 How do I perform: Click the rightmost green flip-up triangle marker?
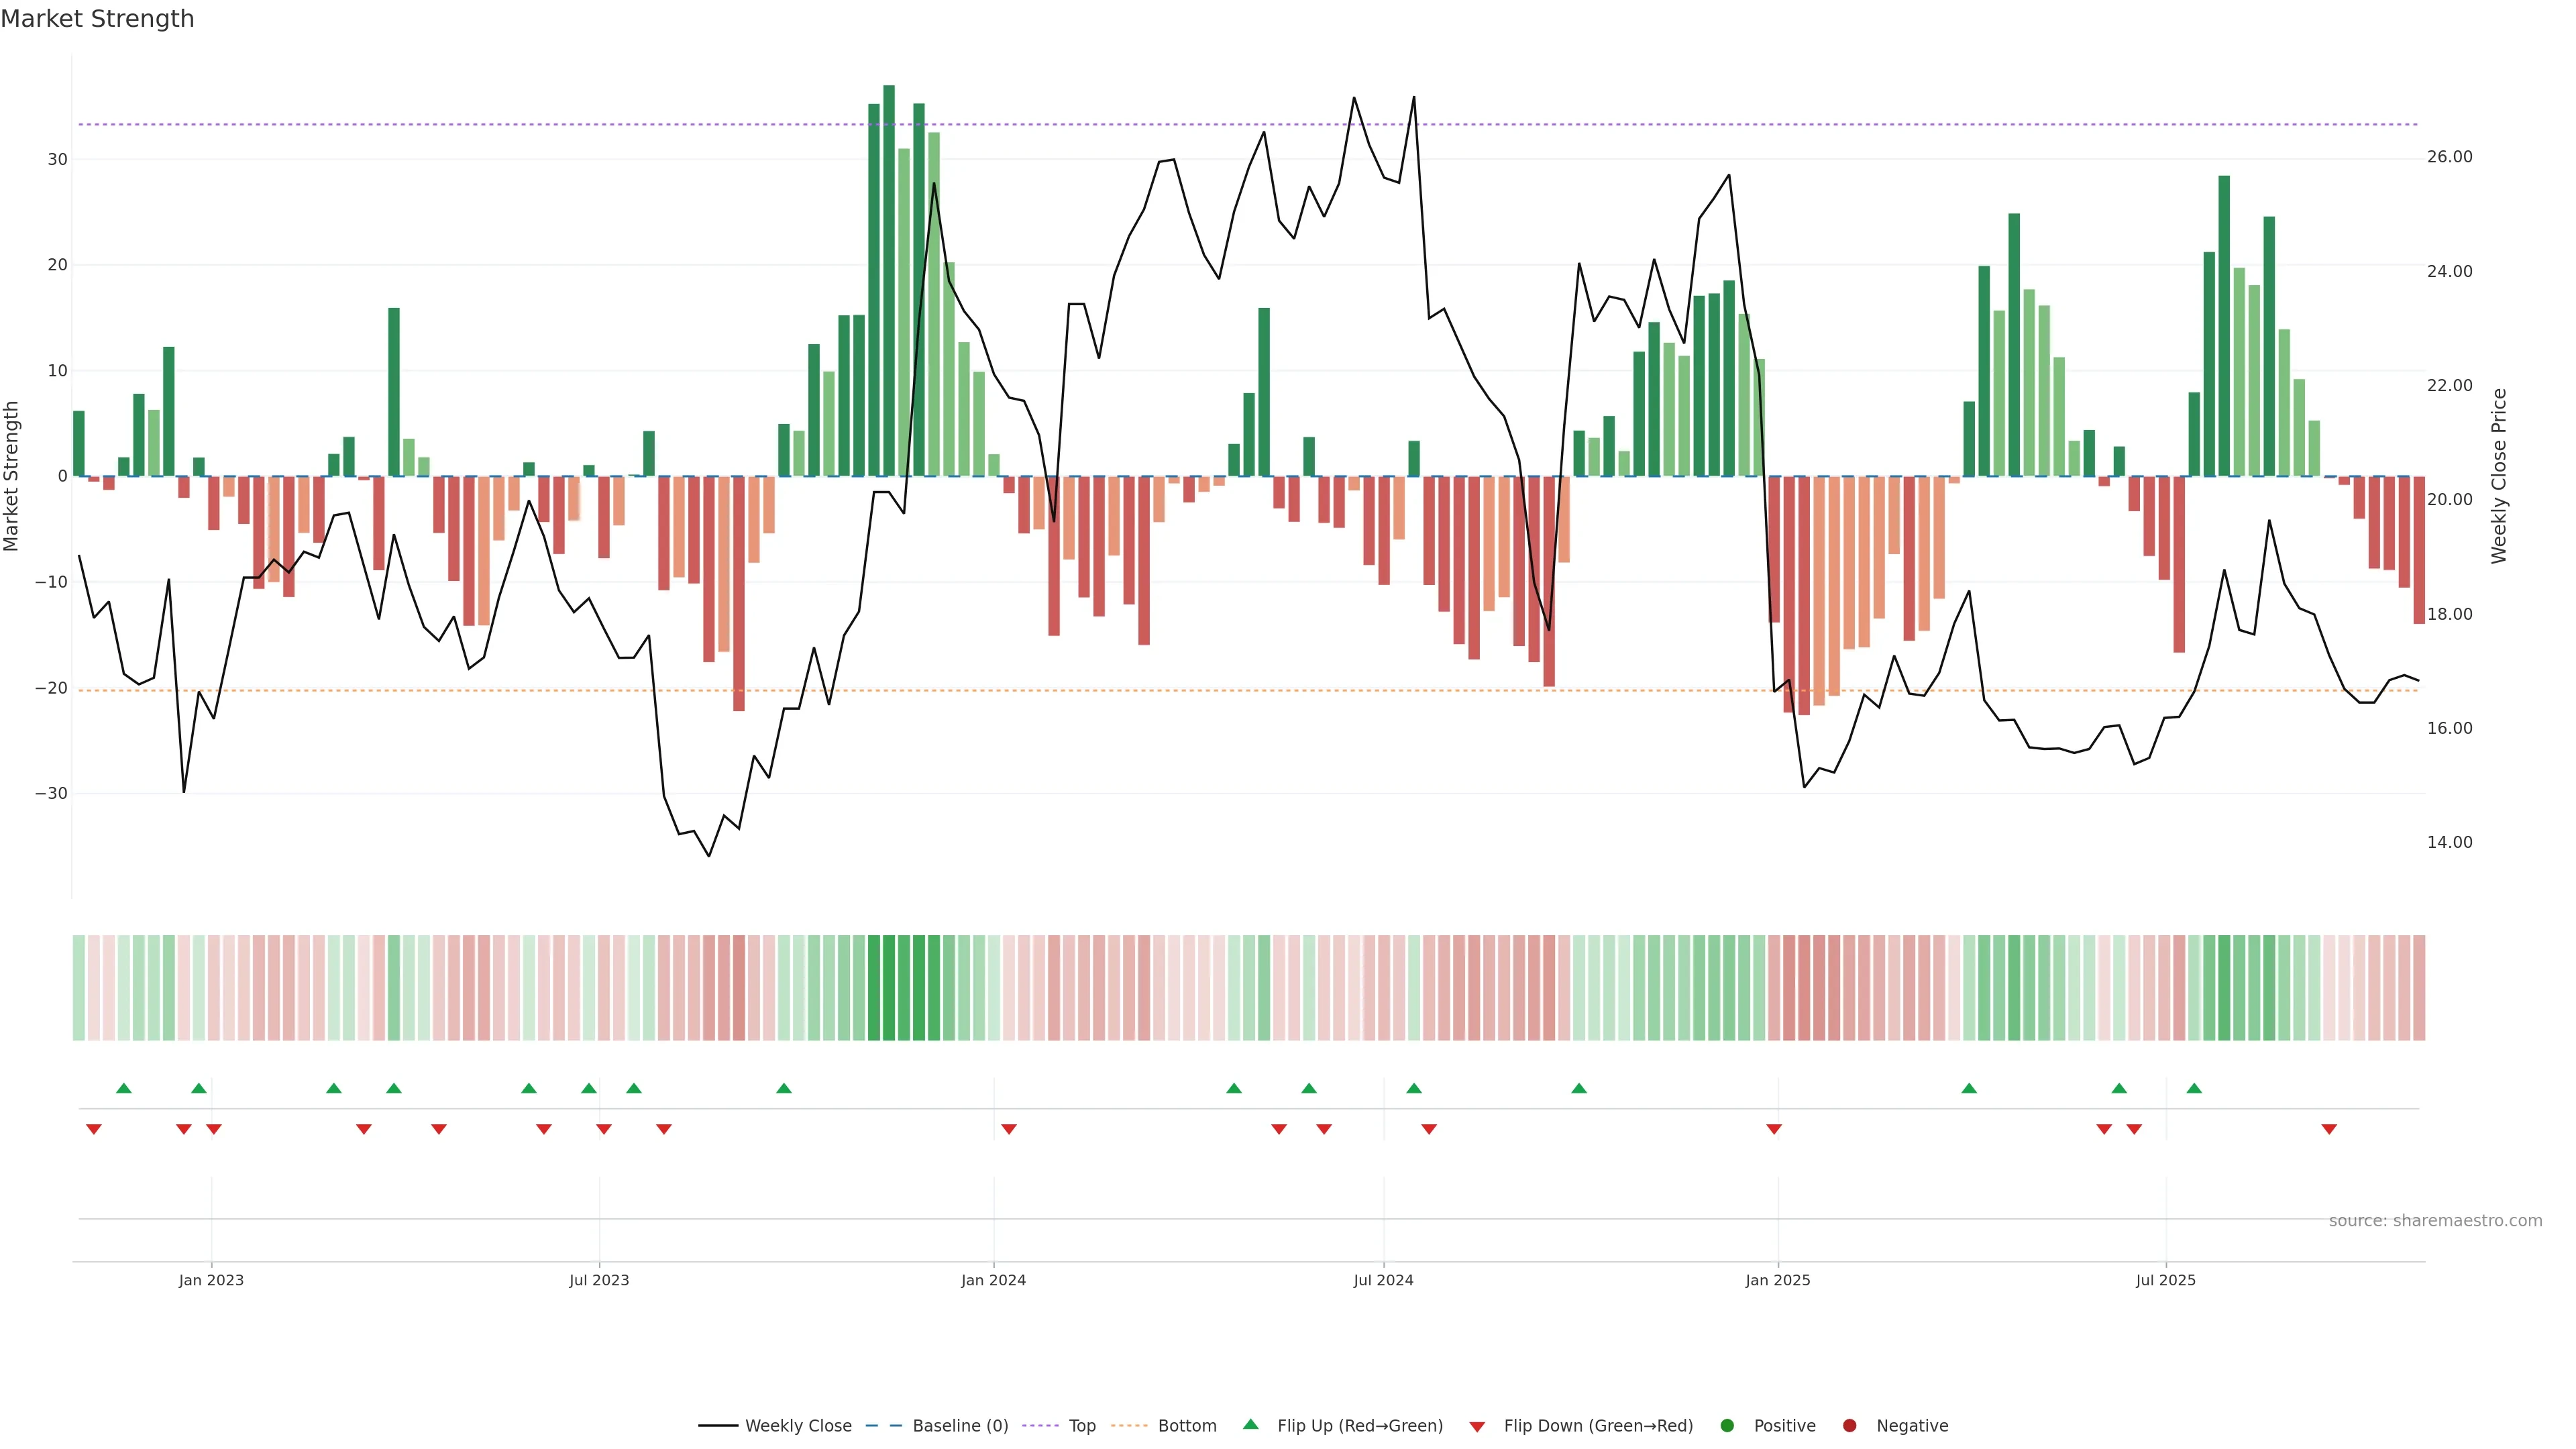(2194, 1088)
